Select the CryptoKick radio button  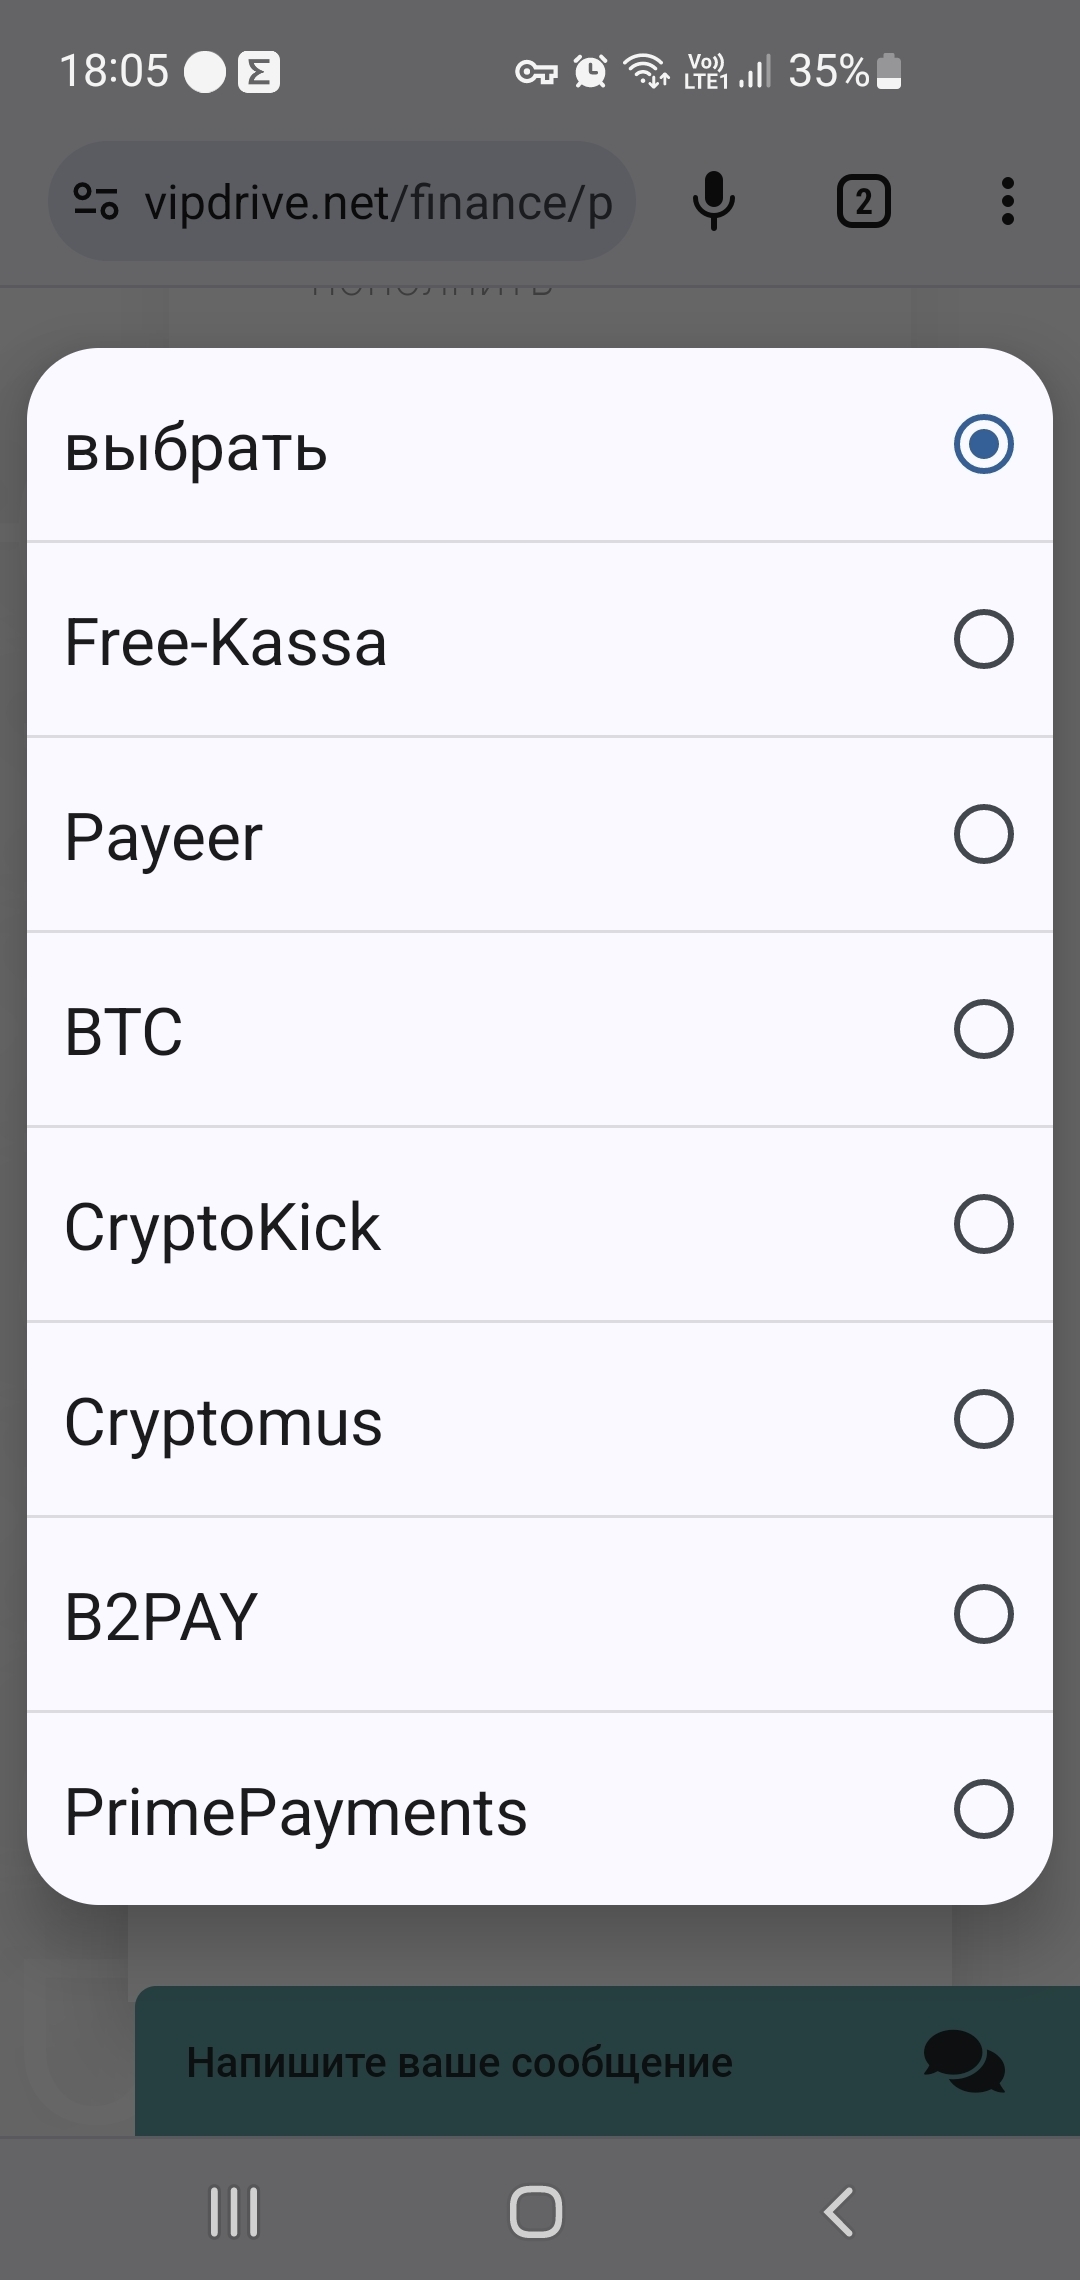click(x=983, y=1224)
